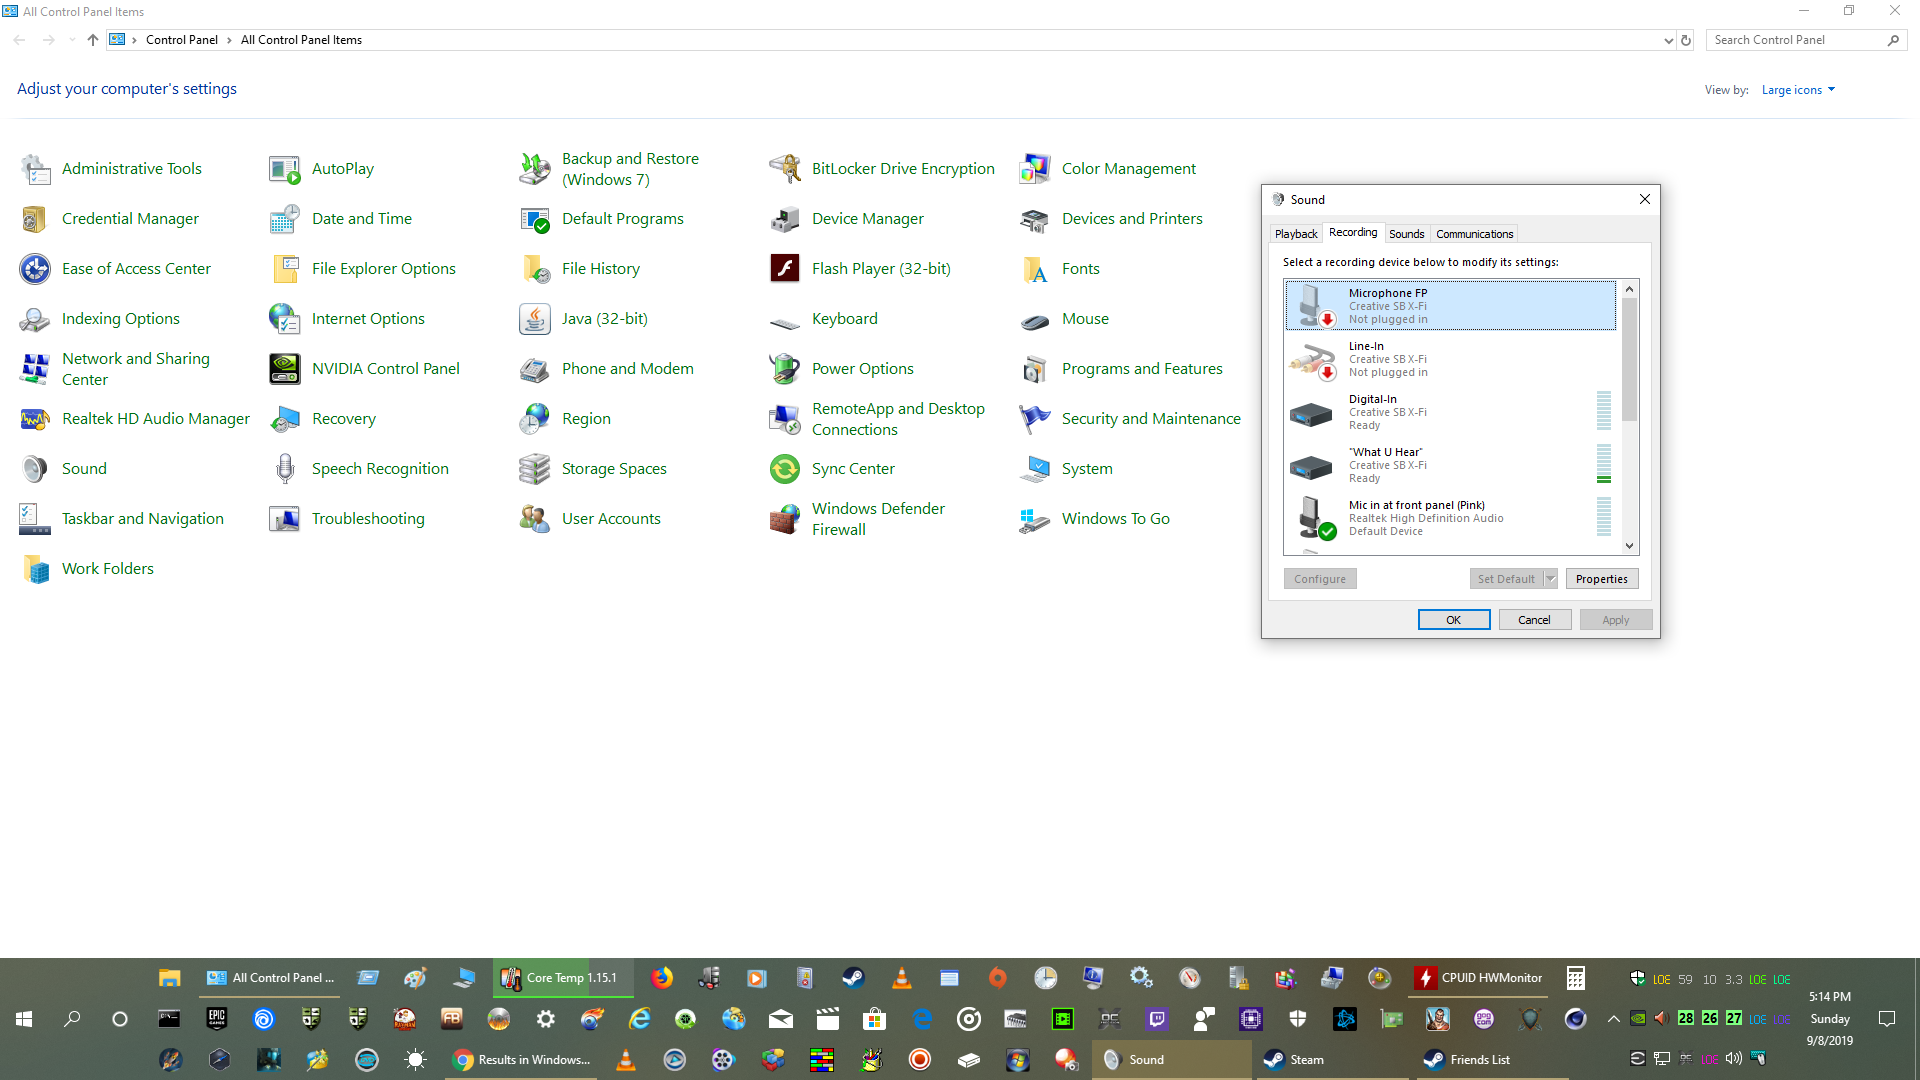1920x1080 pixels.
Task: Open the Java (32-bit) icon
Action: pos(535,319)
